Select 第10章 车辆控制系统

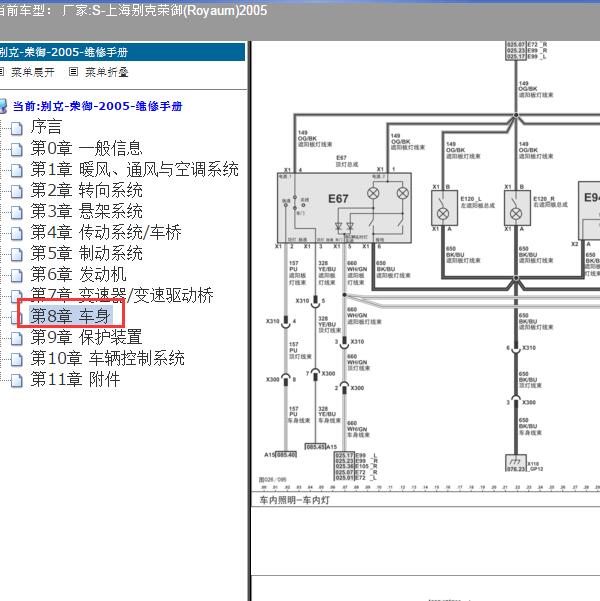[x=107, y=358]
